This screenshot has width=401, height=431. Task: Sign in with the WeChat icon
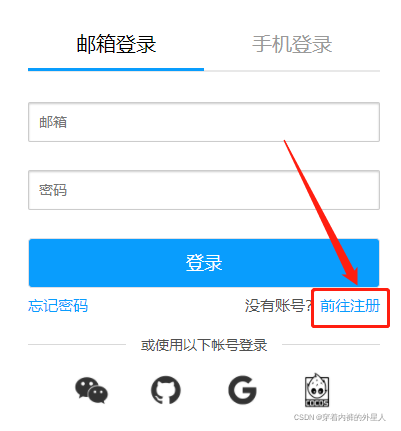(91, 390)
